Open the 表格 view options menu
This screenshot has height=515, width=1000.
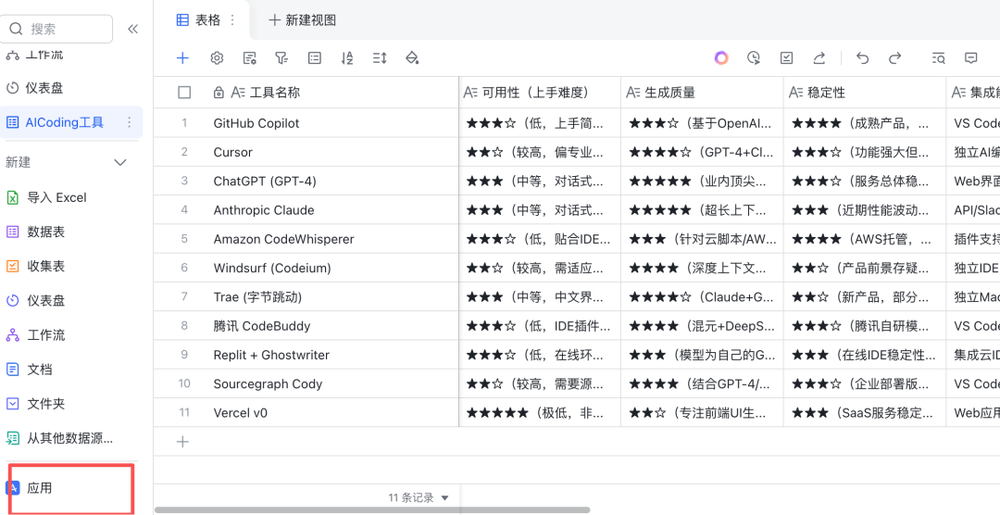point(233,20)
